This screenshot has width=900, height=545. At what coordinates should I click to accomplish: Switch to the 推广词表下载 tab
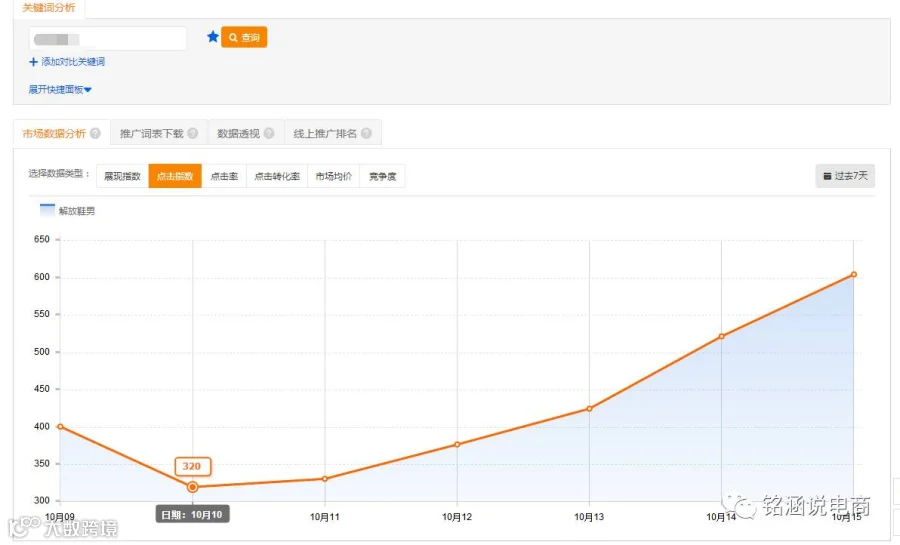pos(151,134)
